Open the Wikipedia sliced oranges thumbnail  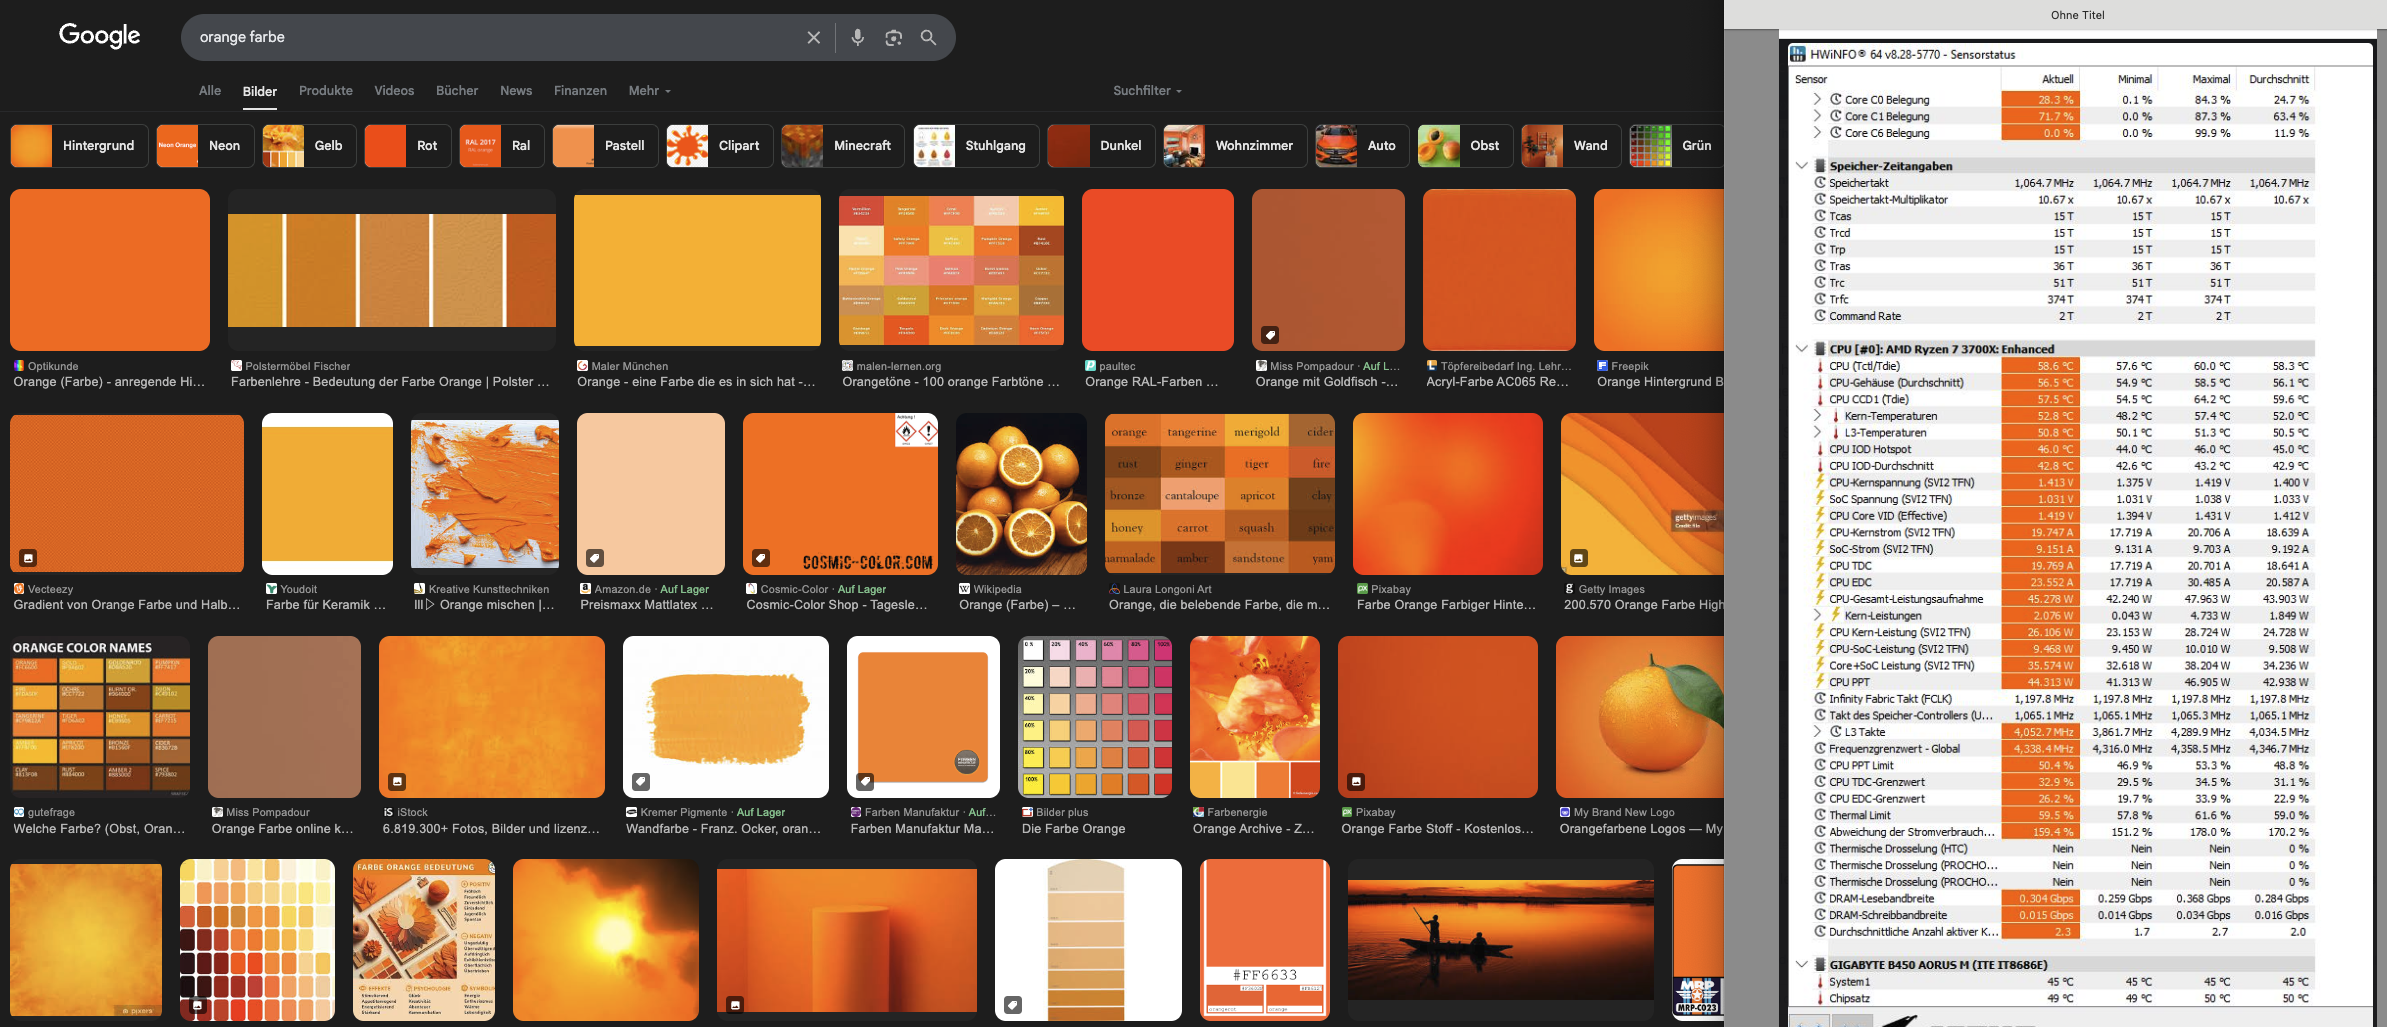[1021, 494]
